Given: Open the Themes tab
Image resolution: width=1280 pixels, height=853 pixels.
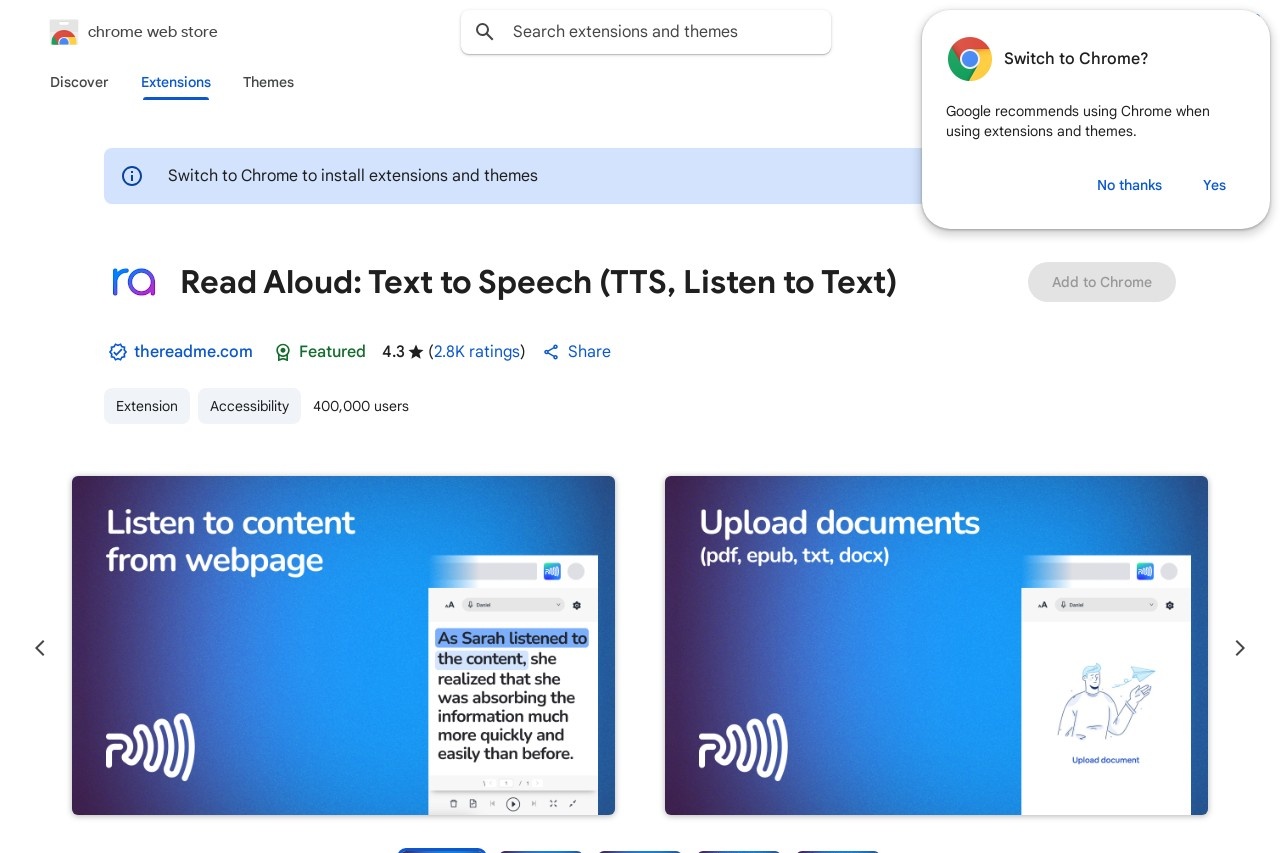Looking at the screenshot, I should tap(268, 82).
